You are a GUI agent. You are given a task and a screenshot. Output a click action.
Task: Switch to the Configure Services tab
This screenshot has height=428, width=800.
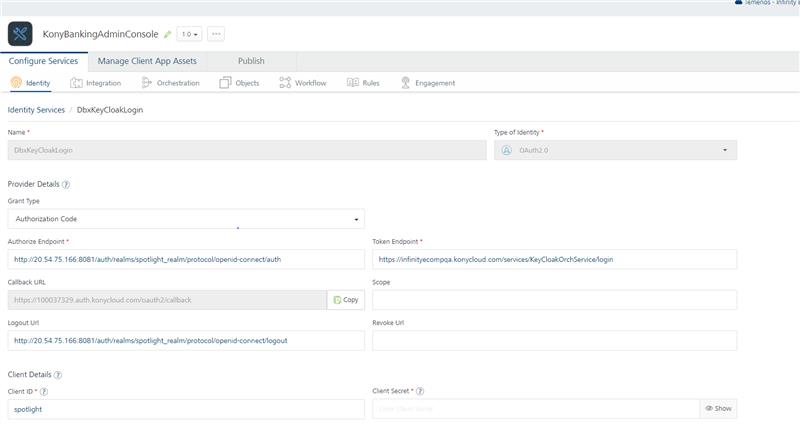point(43,61)
